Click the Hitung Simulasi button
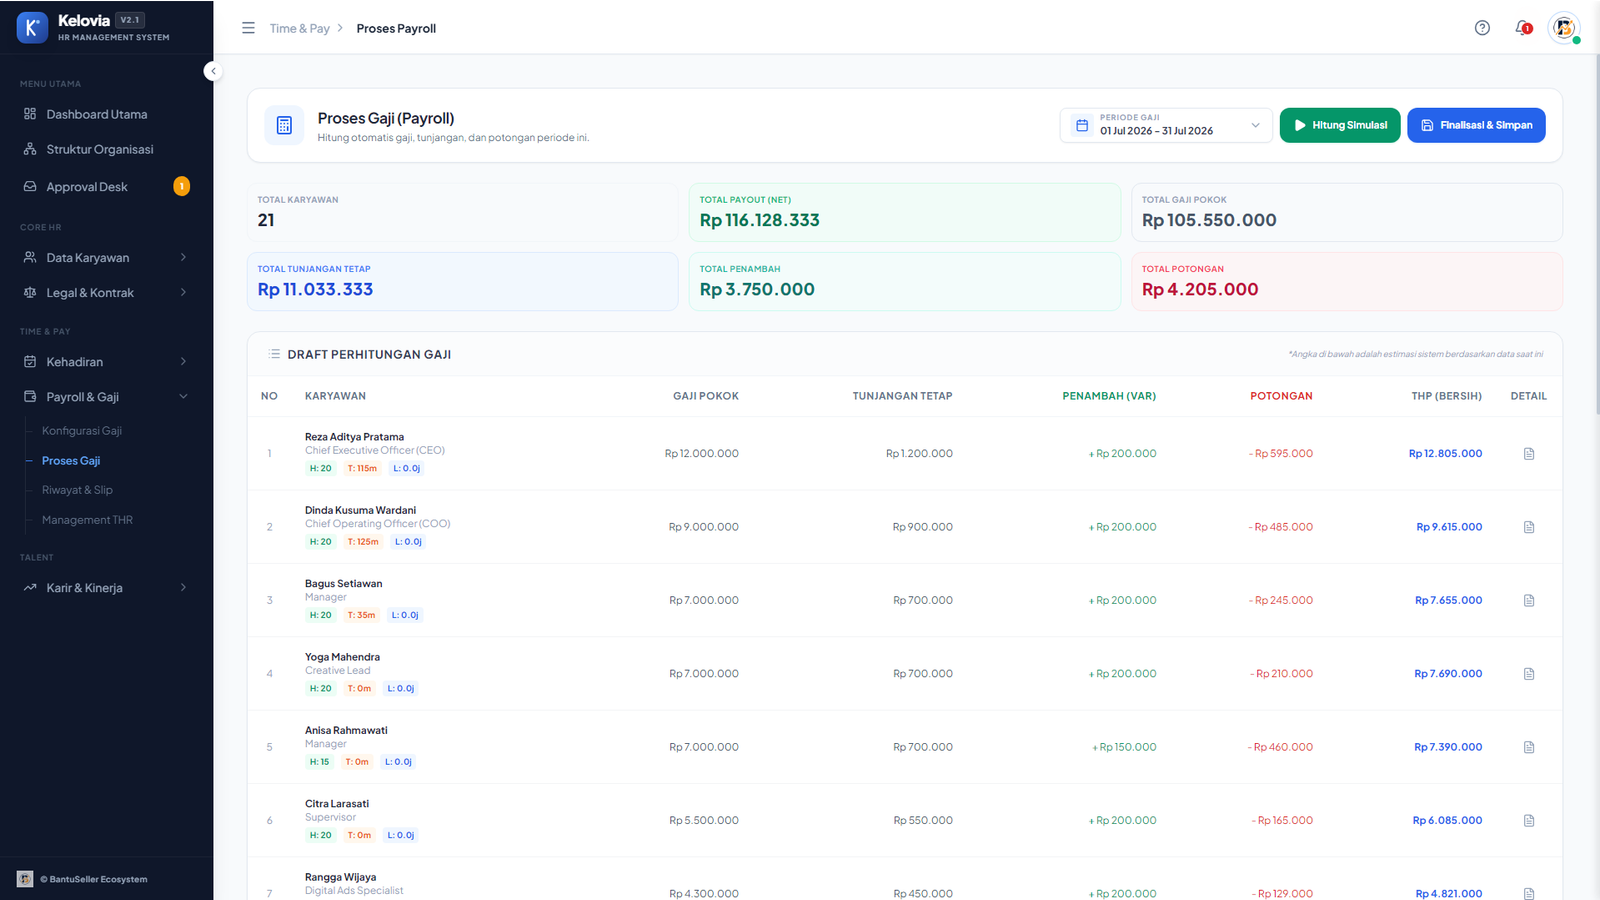 tap(1340, 125)
